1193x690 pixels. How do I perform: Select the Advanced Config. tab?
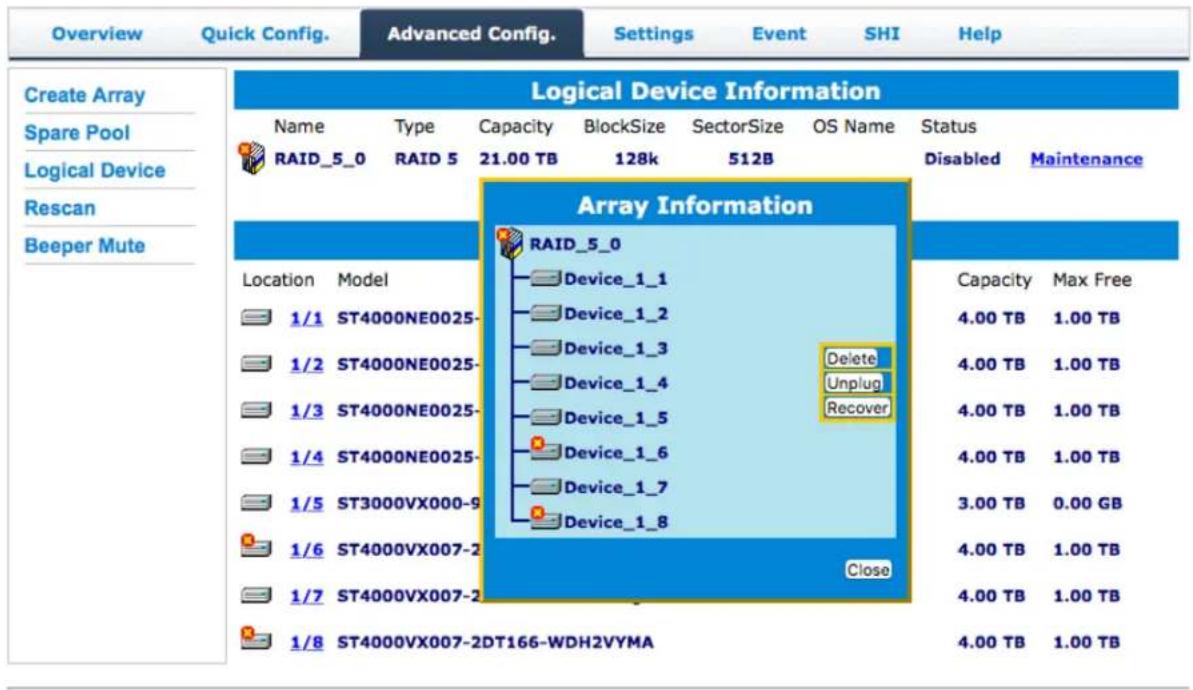(471, 34)
